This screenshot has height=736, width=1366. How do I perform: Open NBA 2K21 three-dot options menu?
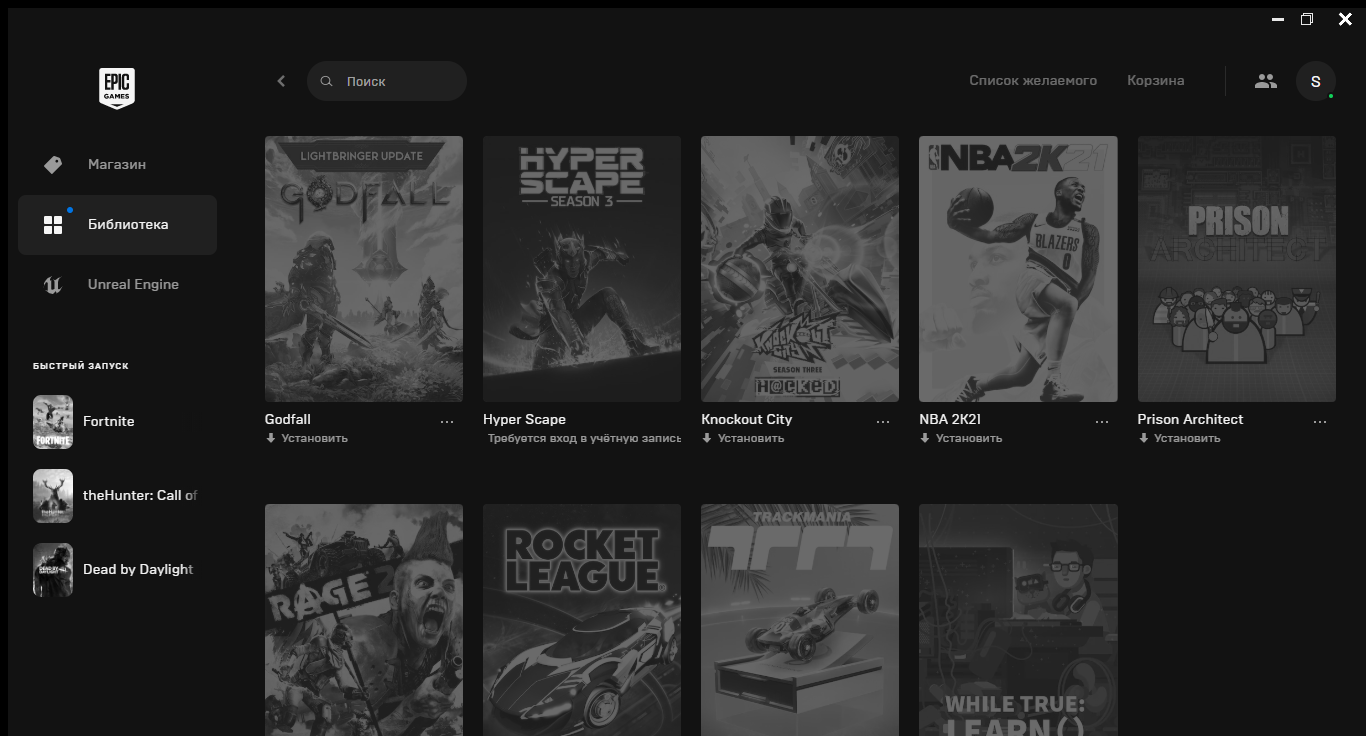coord(1102,422)
